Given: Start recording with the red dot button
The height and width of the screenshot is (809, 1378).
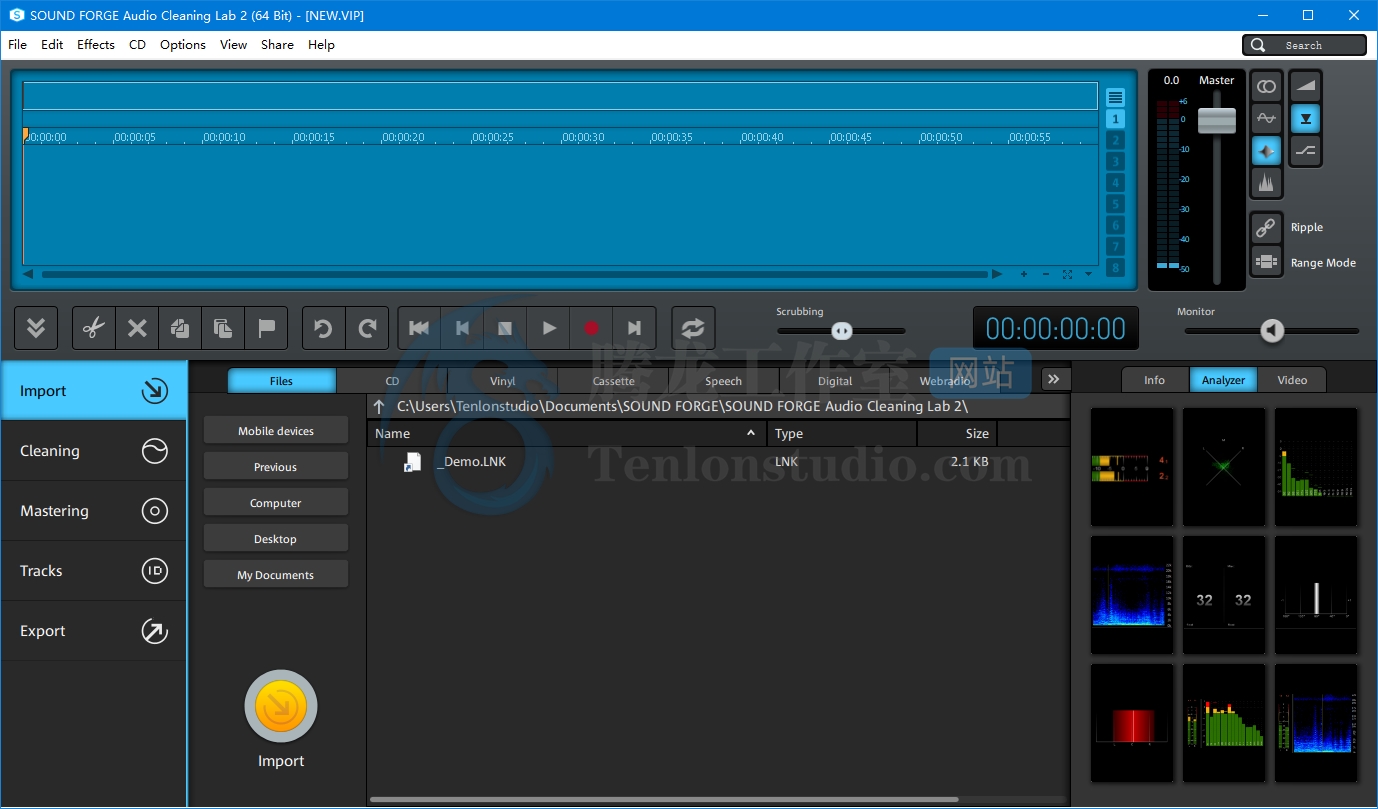Looking at the screenshot, I should pos(591,328).
